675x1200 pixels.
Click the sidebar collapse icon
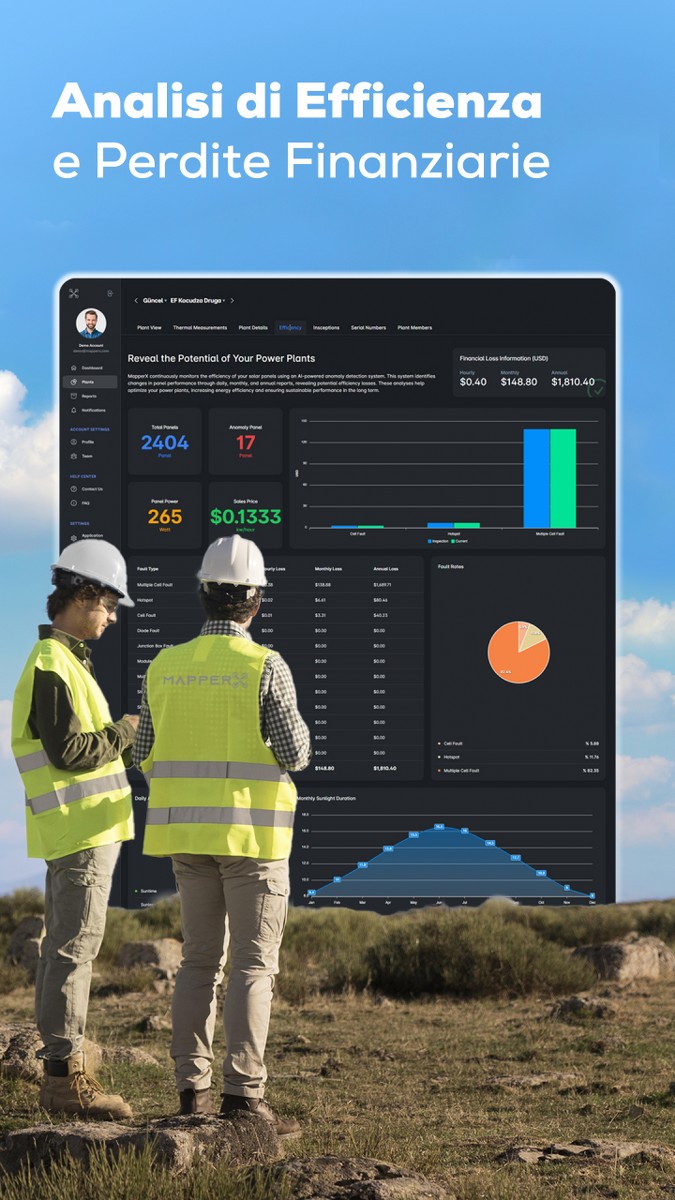(x=109, y=294)
